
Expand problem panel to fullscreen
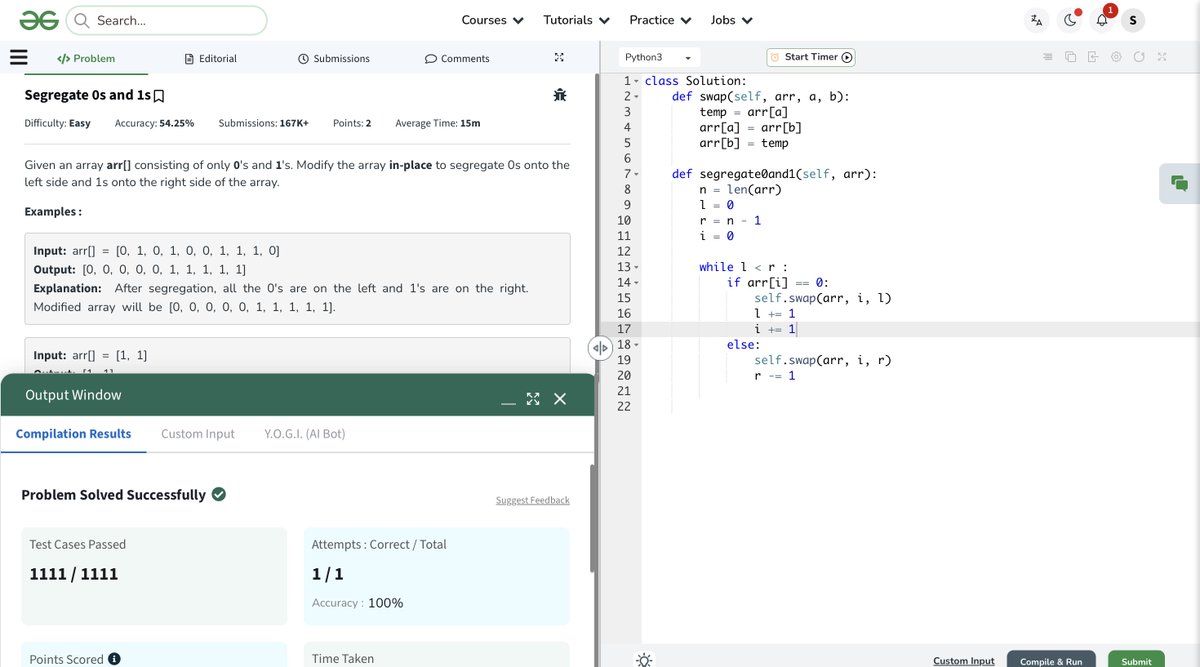[559, 58]
